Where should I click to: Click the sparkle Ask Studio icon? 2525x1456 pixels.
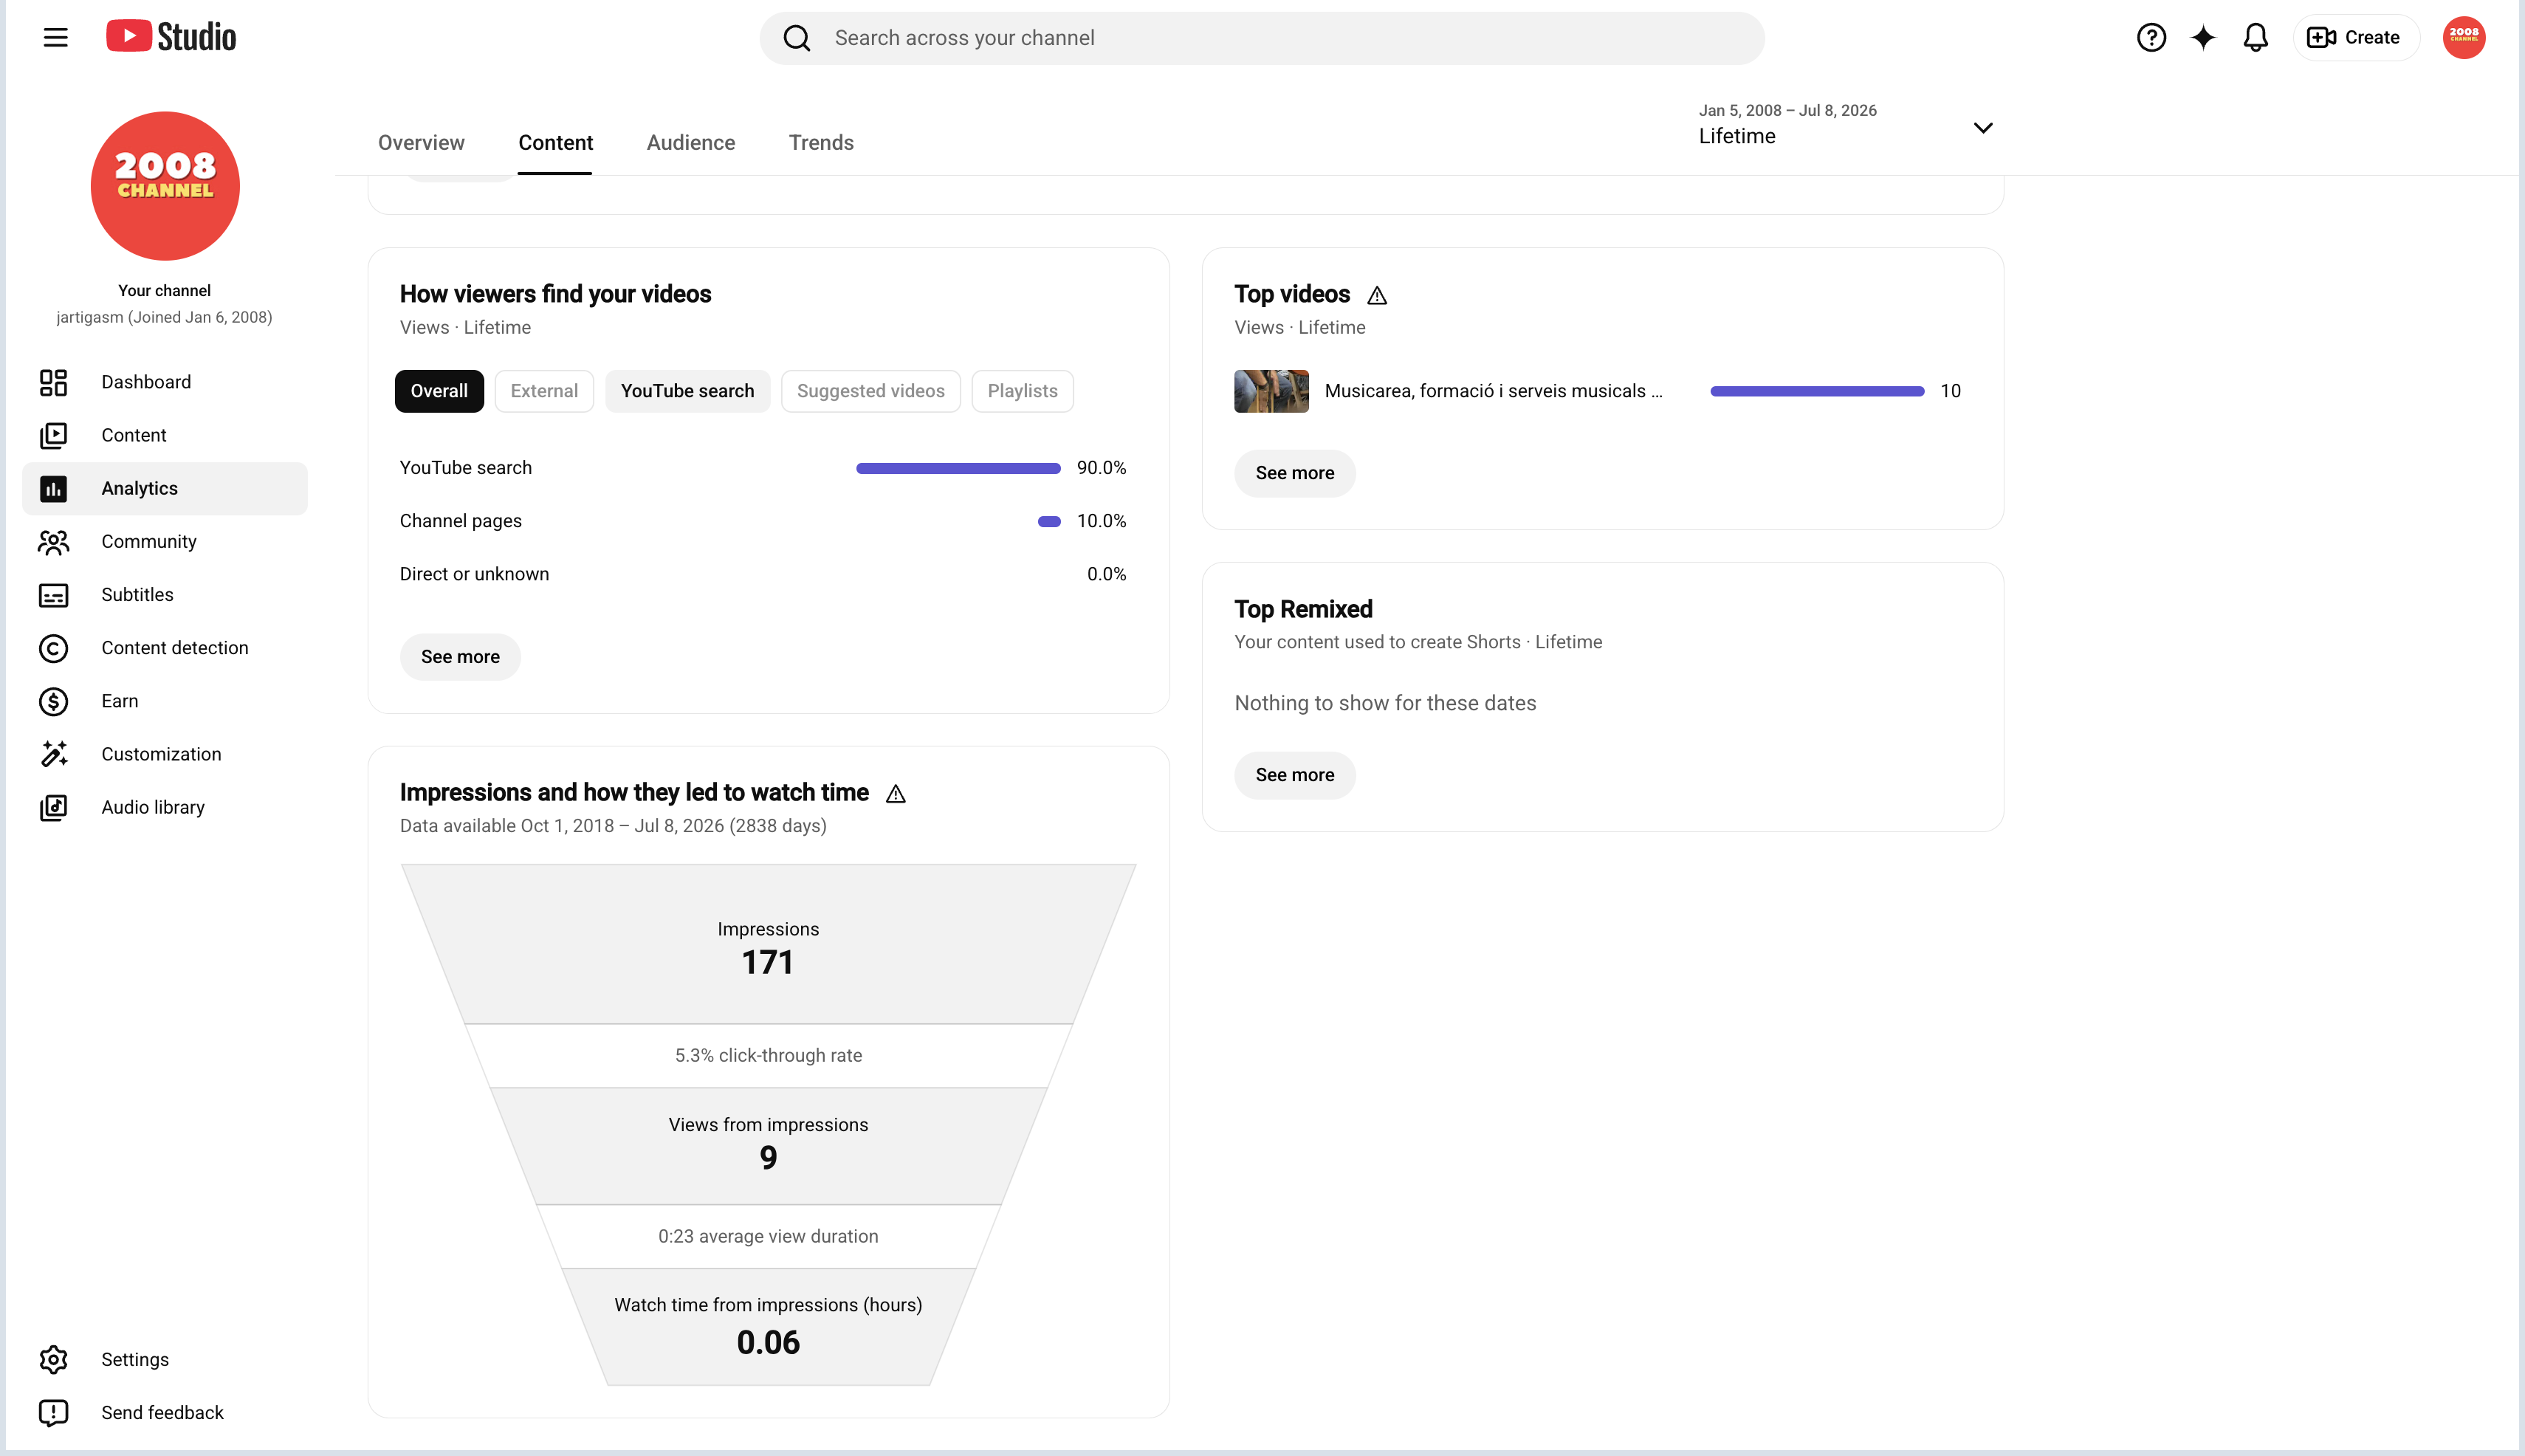(x=2203, y=38)
